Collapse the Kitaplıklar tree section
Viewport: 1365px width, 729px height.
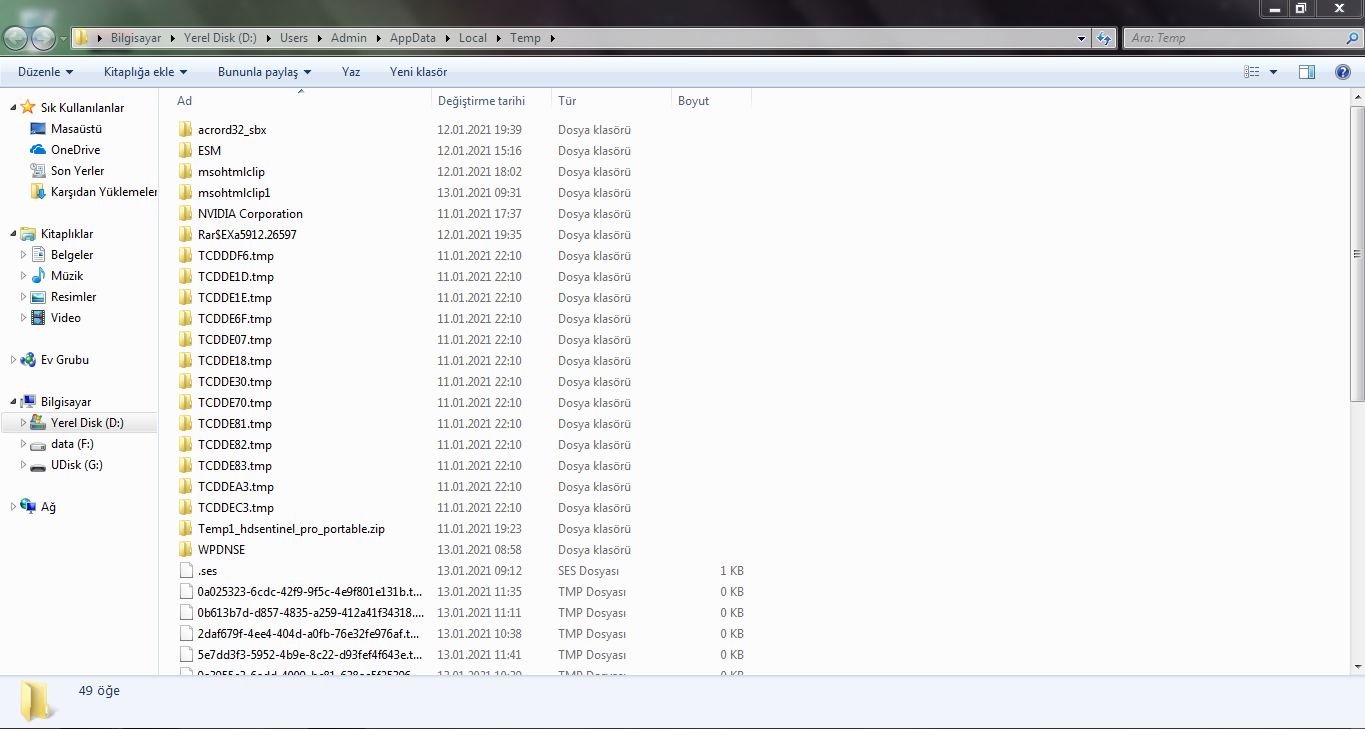pyautogui.click(x=14, y=234)
